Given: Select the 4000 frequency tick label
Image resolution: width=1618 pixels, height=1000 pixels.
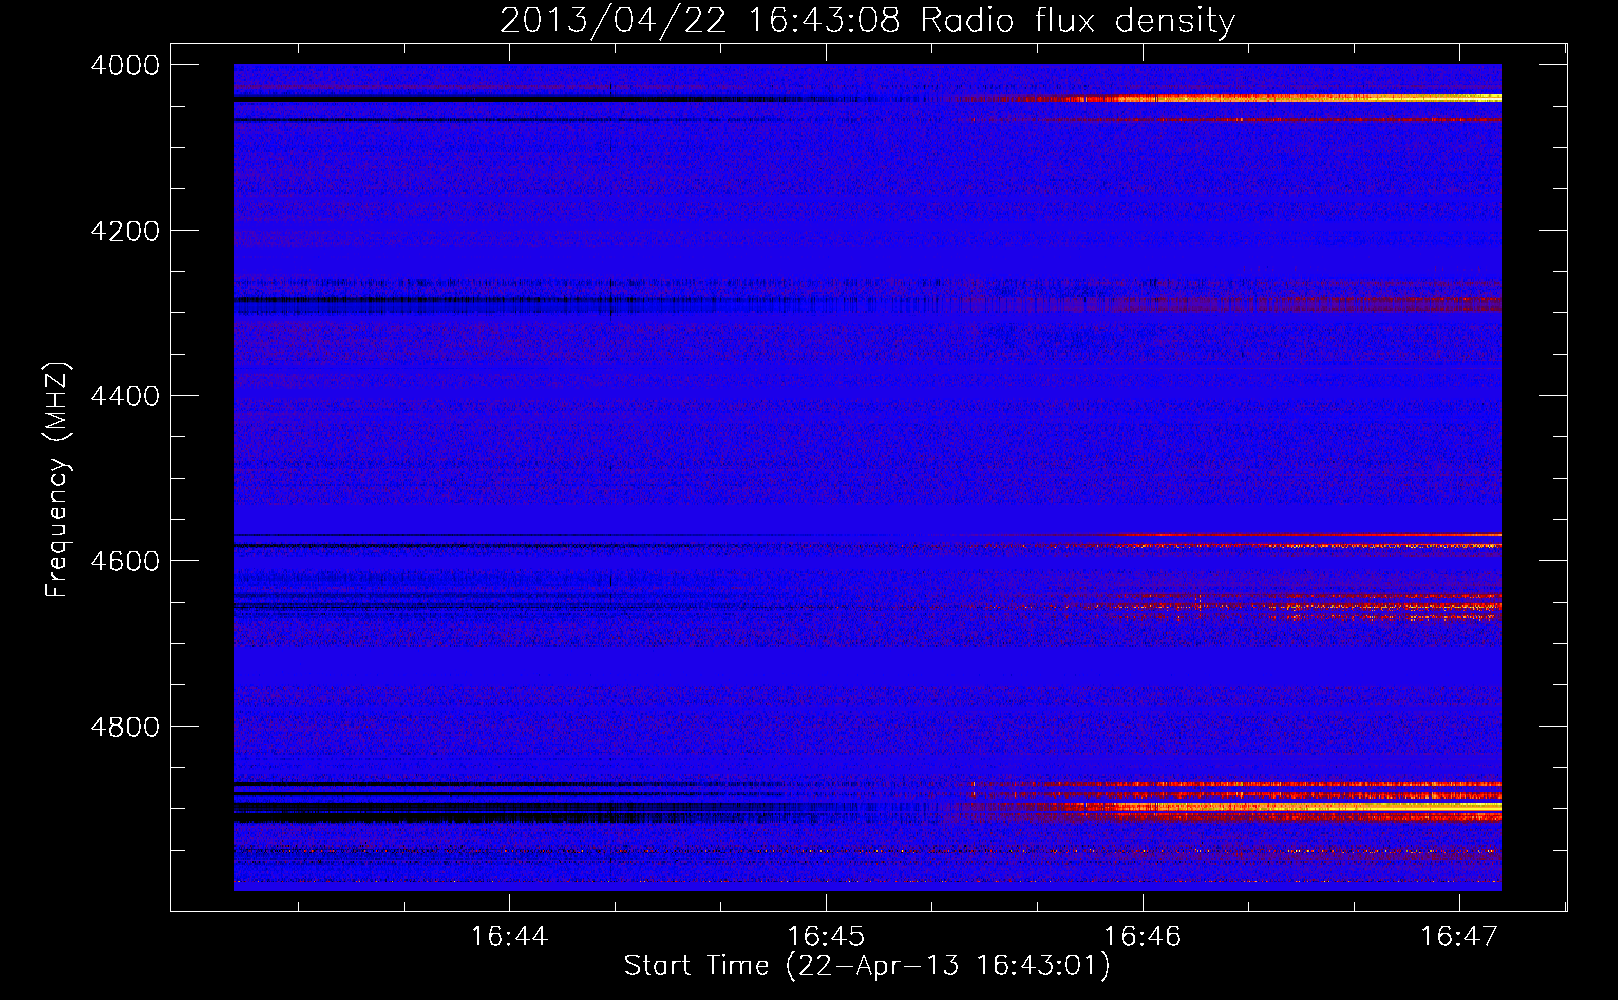Looking at the screenshot, I should [x=125, y=65].
